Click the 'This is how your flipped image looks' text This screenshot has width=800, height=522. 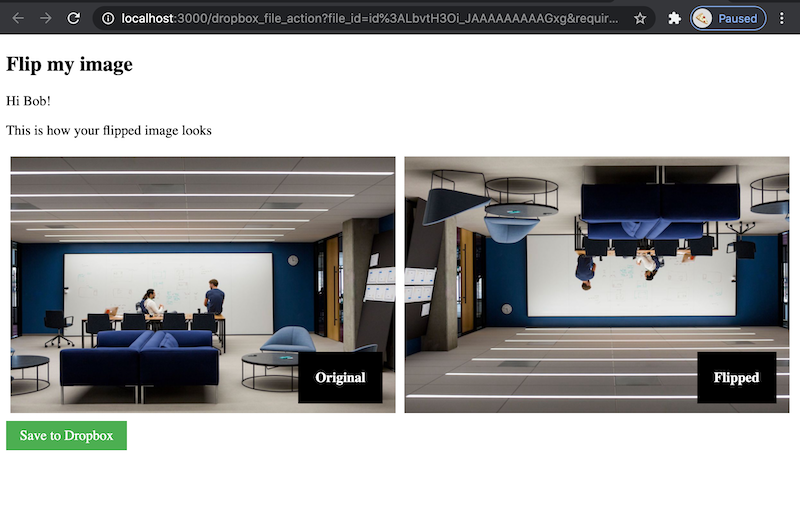pyautogui.click(x=109, y=131)
